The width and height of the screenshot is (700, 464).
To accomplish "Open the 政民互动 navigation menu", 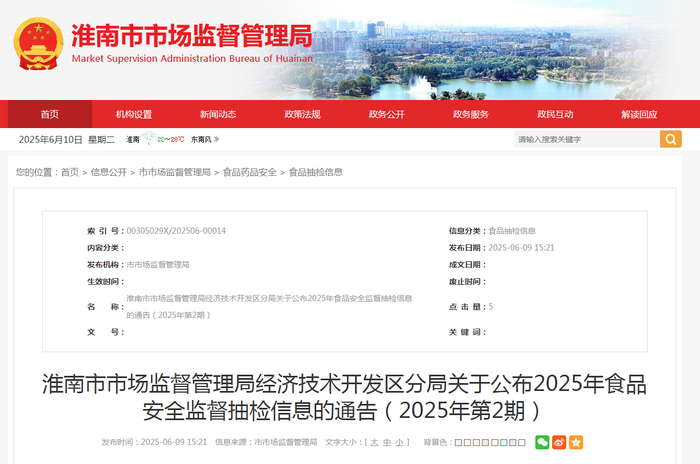I will tap(555, 114).
